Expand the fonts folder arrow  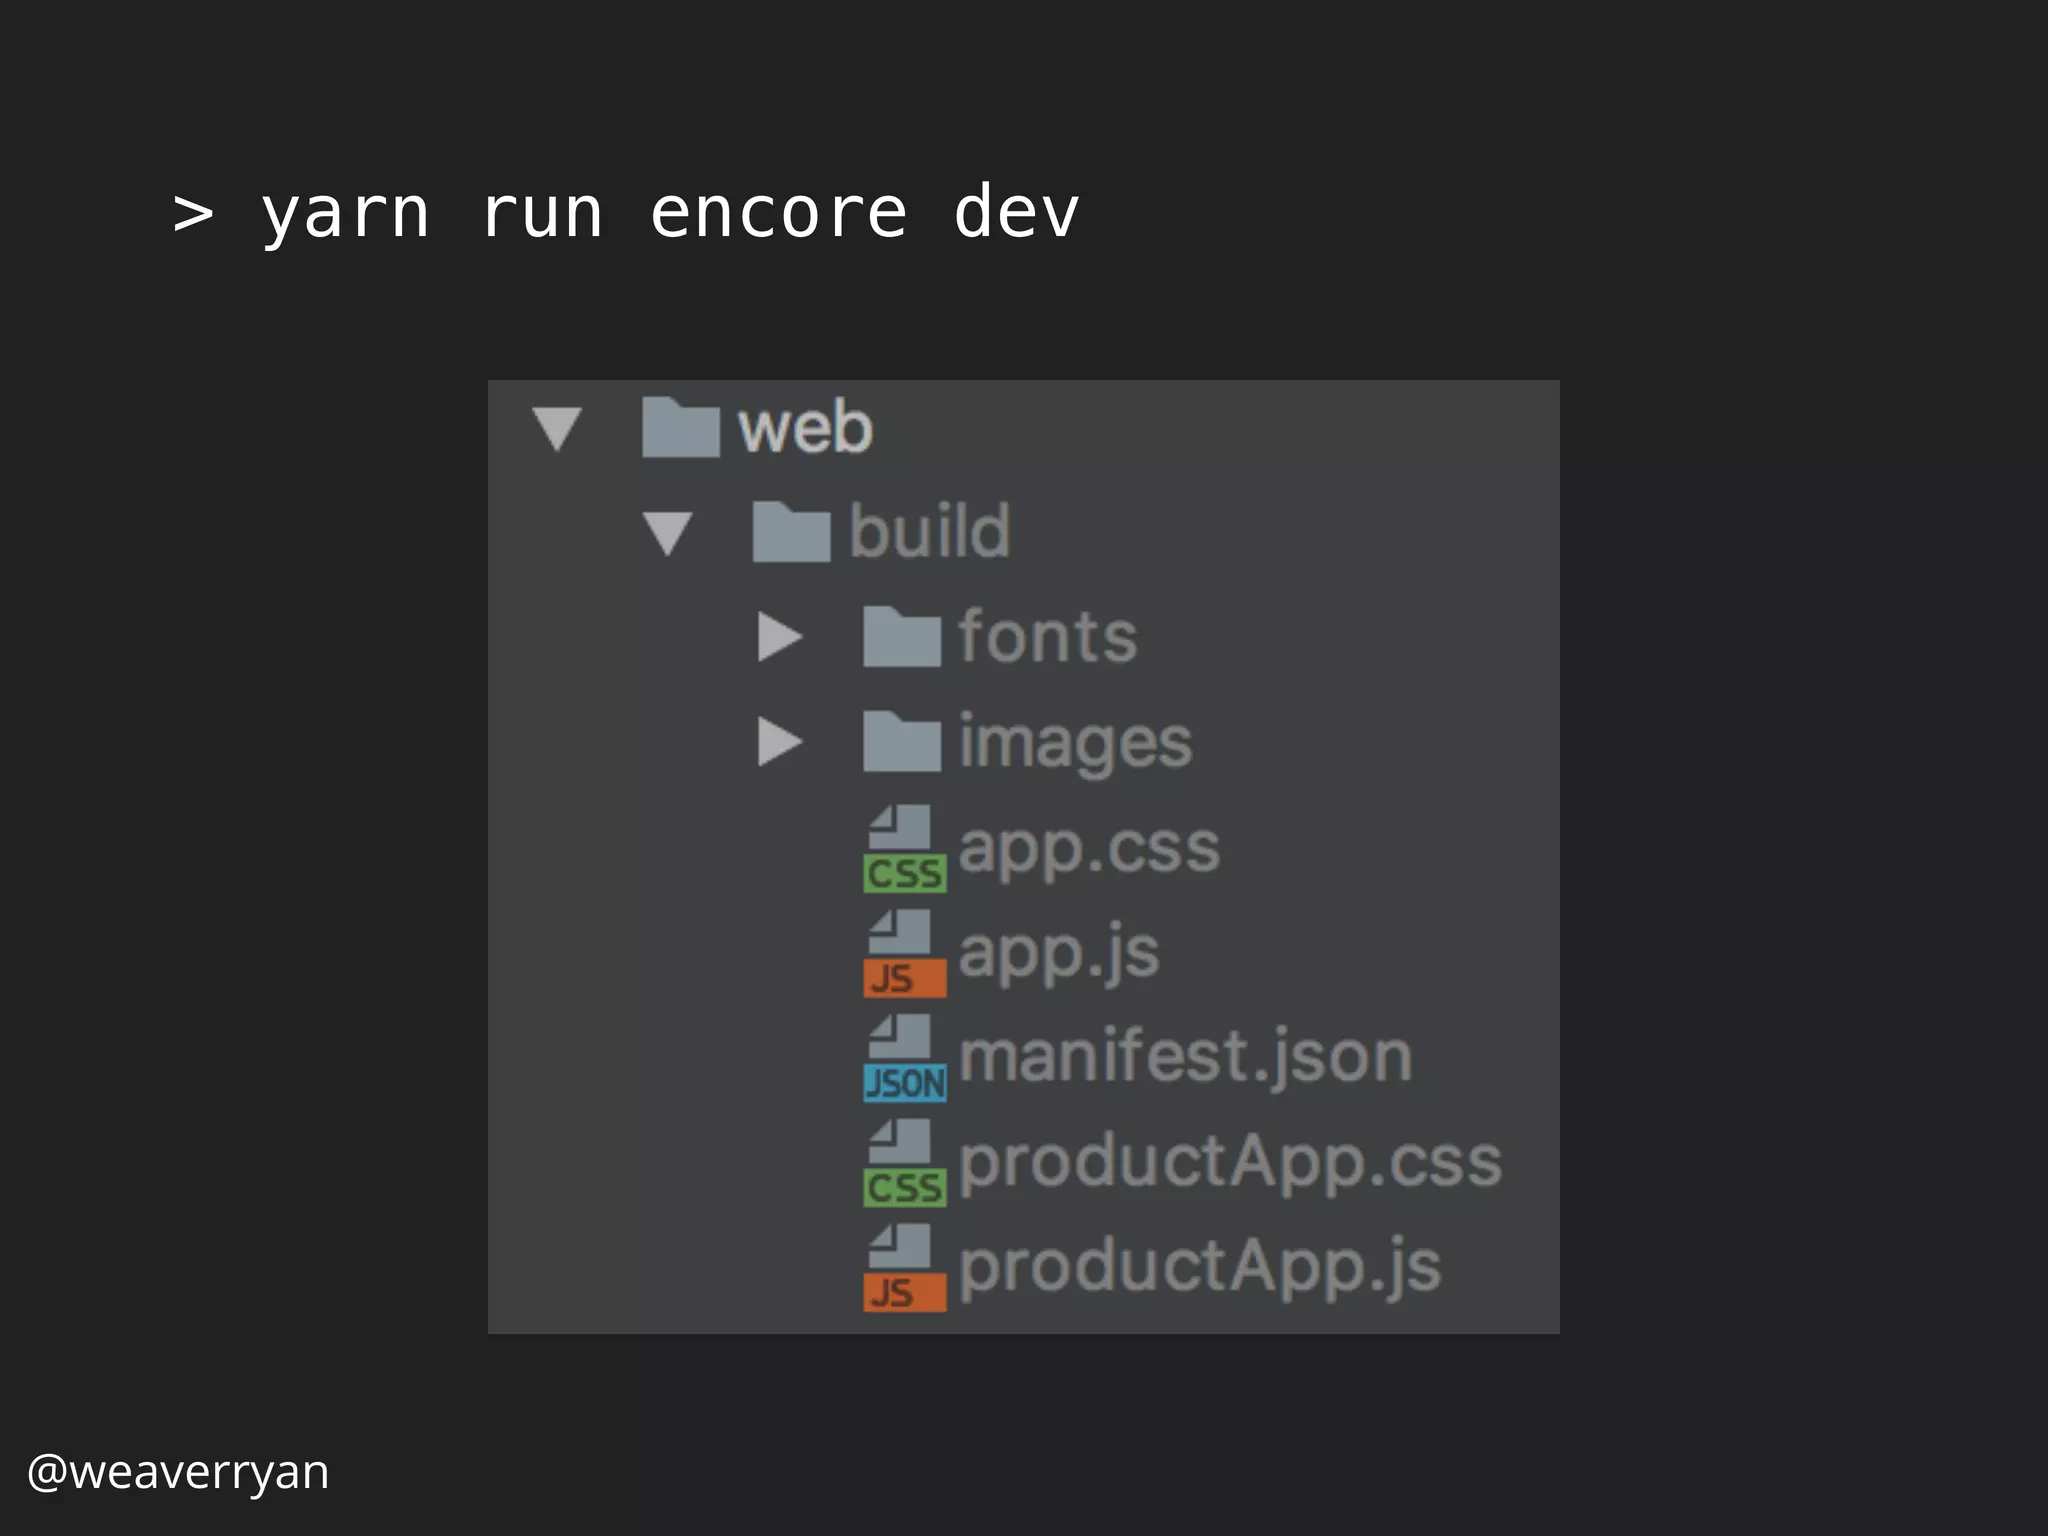point(780,637)
